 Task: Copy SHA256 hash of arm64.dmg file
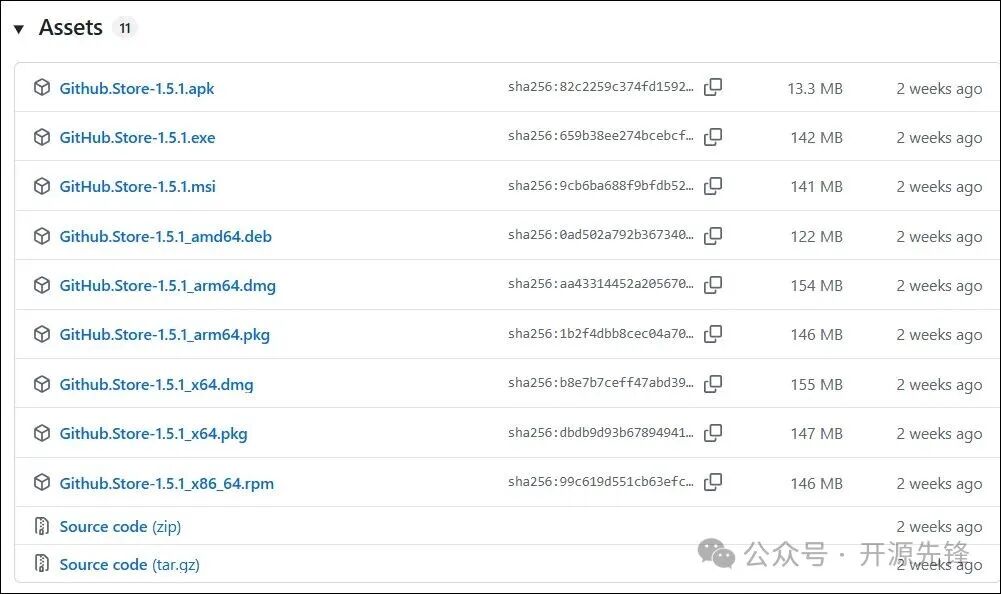tap(713, 285)
